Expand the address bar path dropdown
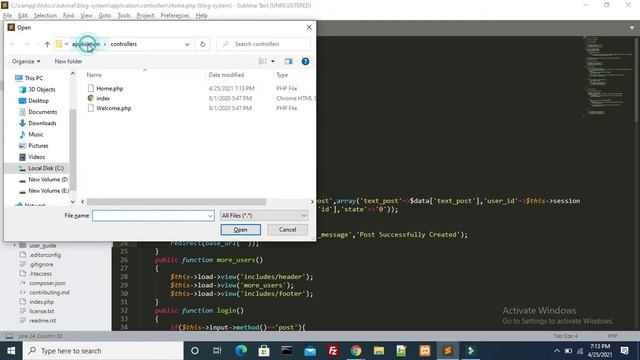 (187, 44)
